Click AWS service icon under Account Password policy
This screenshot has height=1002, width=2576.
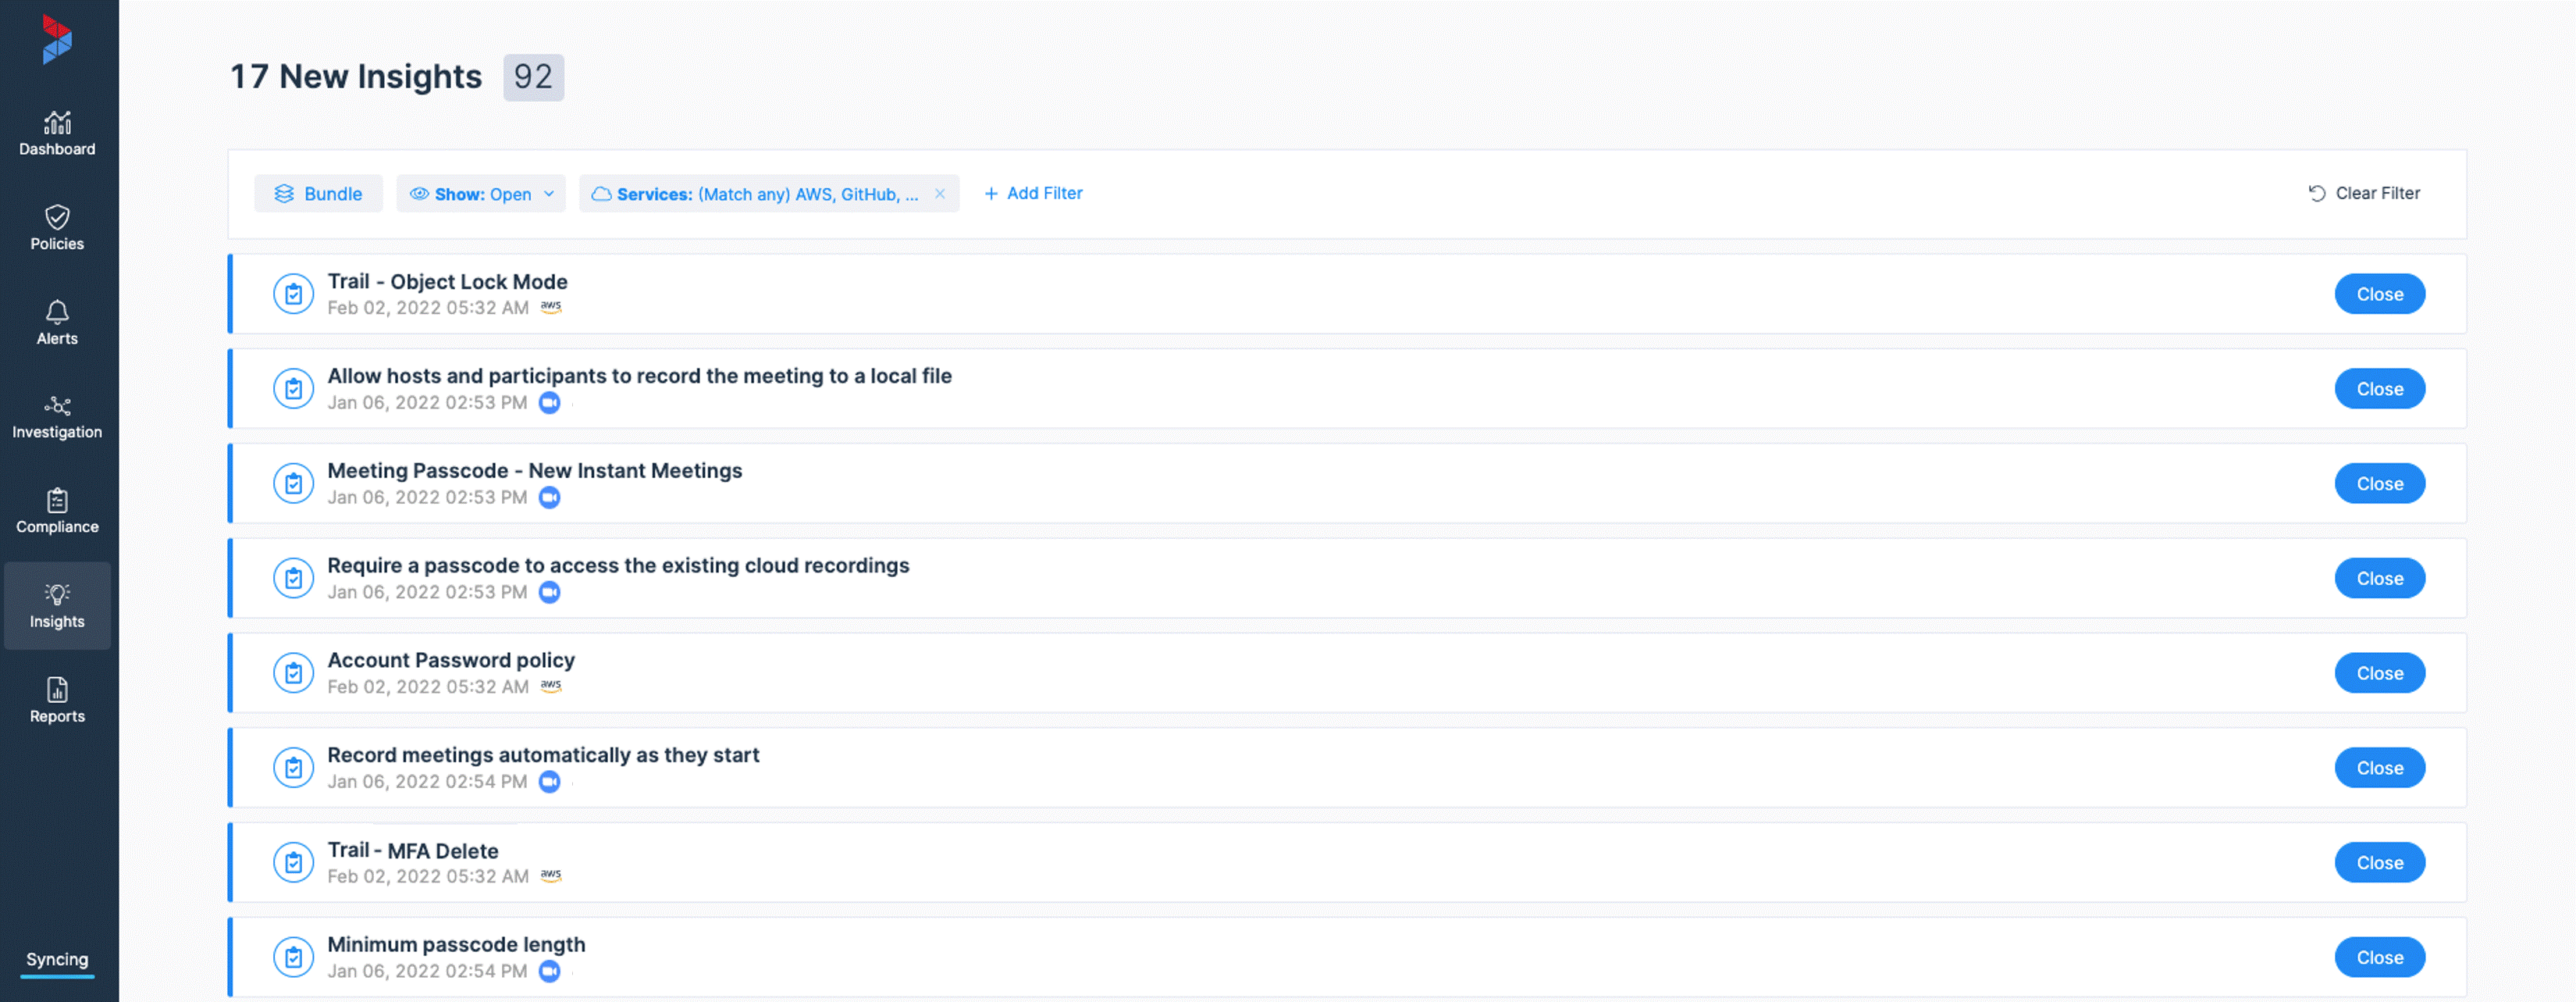pos(551,687)
